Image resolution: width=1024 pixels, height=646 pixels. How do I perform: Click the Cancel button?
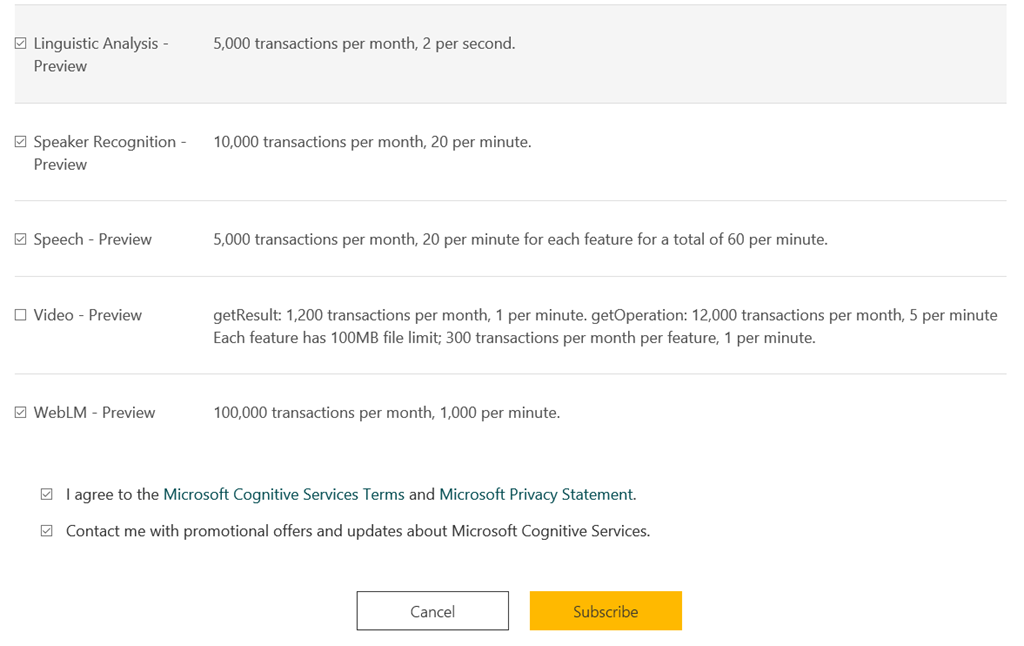[432, 611]
